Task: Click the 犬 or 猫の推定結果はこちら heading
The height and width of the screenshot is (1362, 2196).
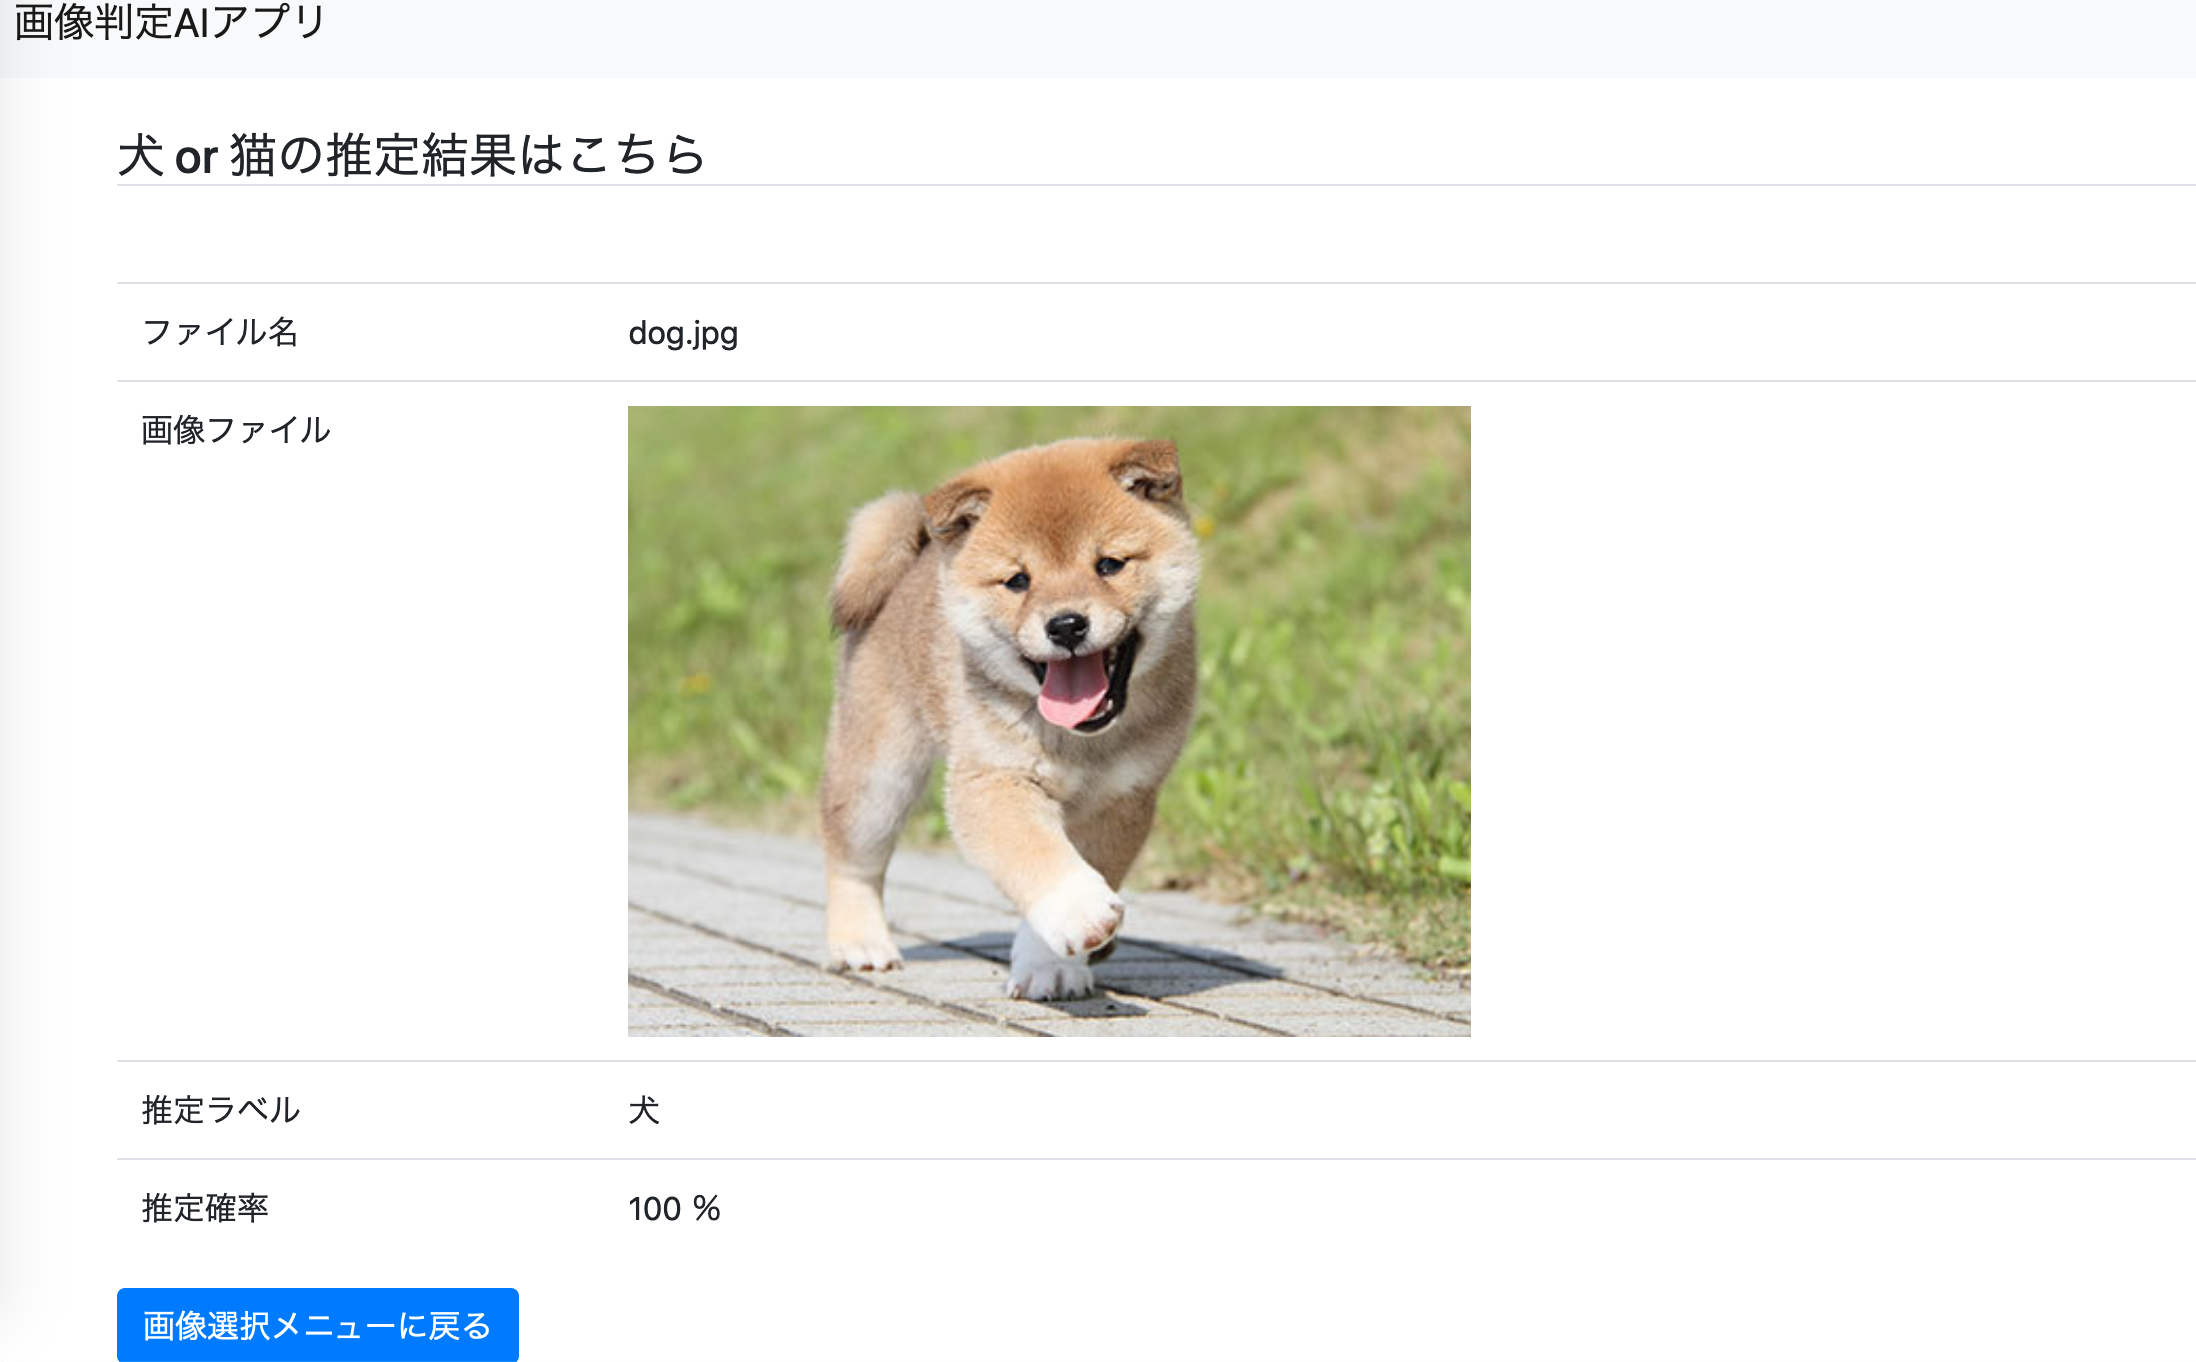Action: tap(411, 155)
